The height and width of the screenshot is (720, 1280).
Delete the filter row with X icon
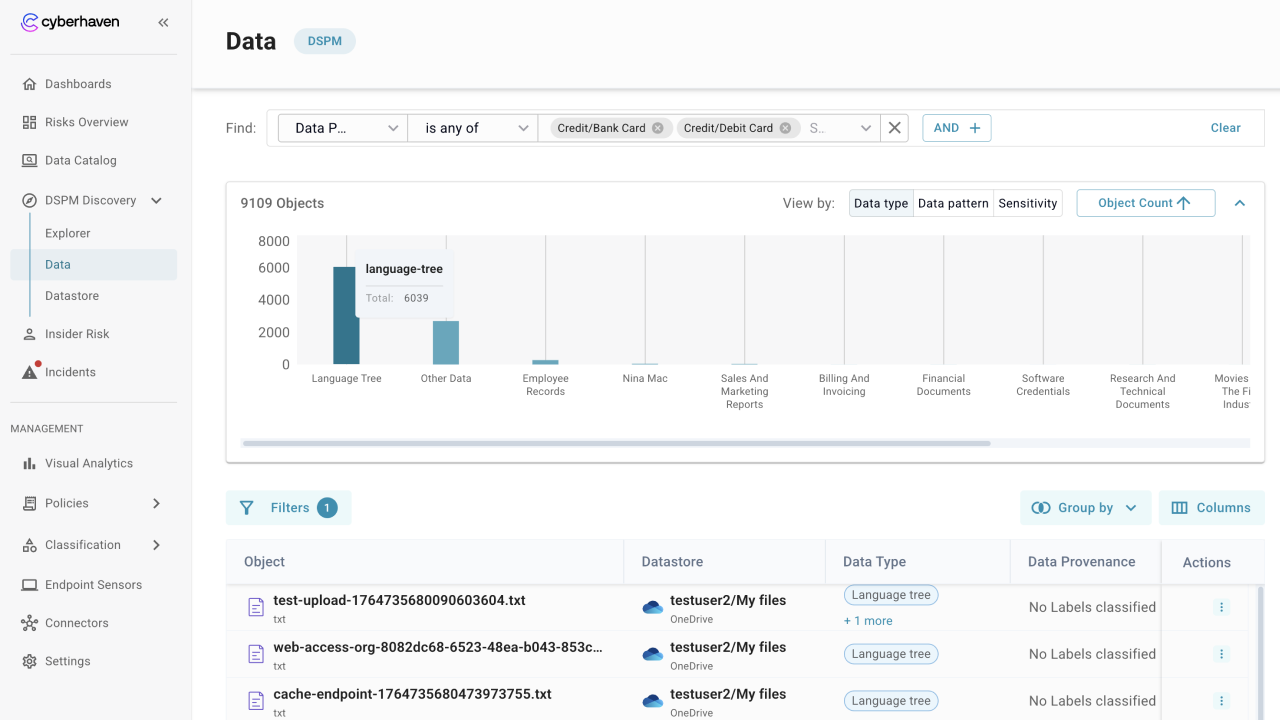895,128
